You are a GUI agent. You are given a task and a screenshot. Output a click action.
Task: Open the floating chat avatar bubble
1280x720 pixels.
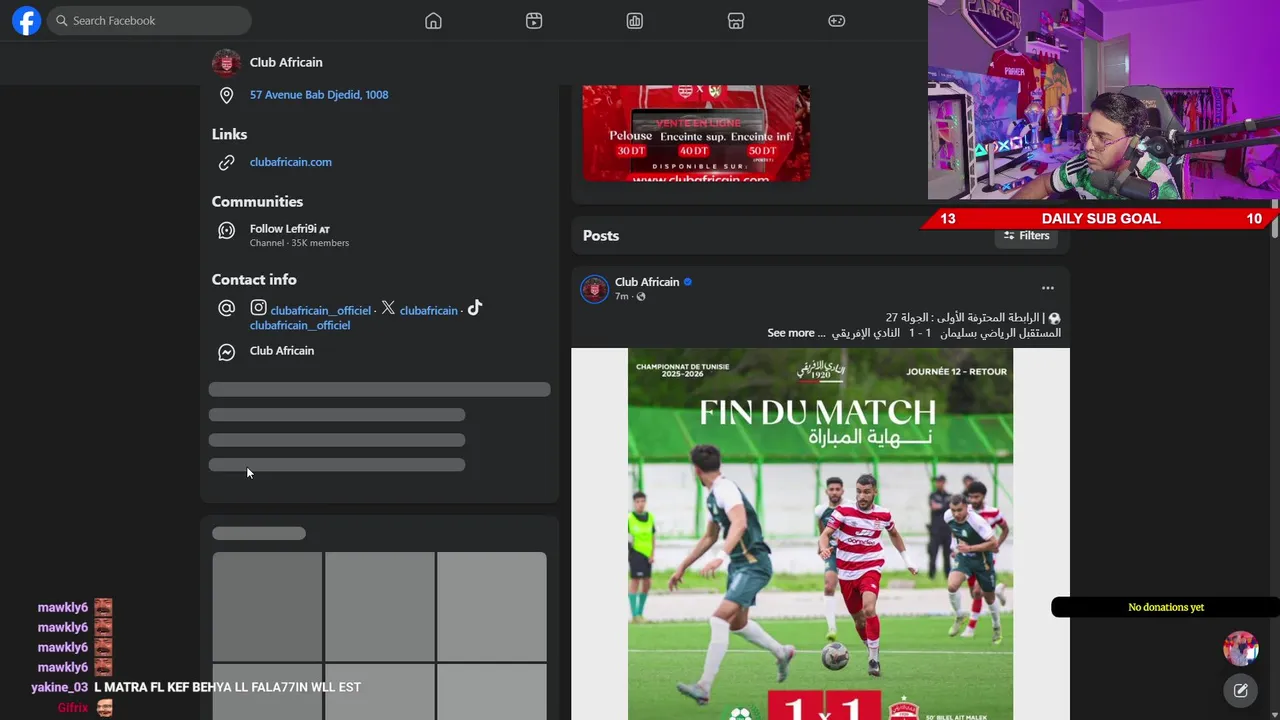click(x=1241, y=648)
